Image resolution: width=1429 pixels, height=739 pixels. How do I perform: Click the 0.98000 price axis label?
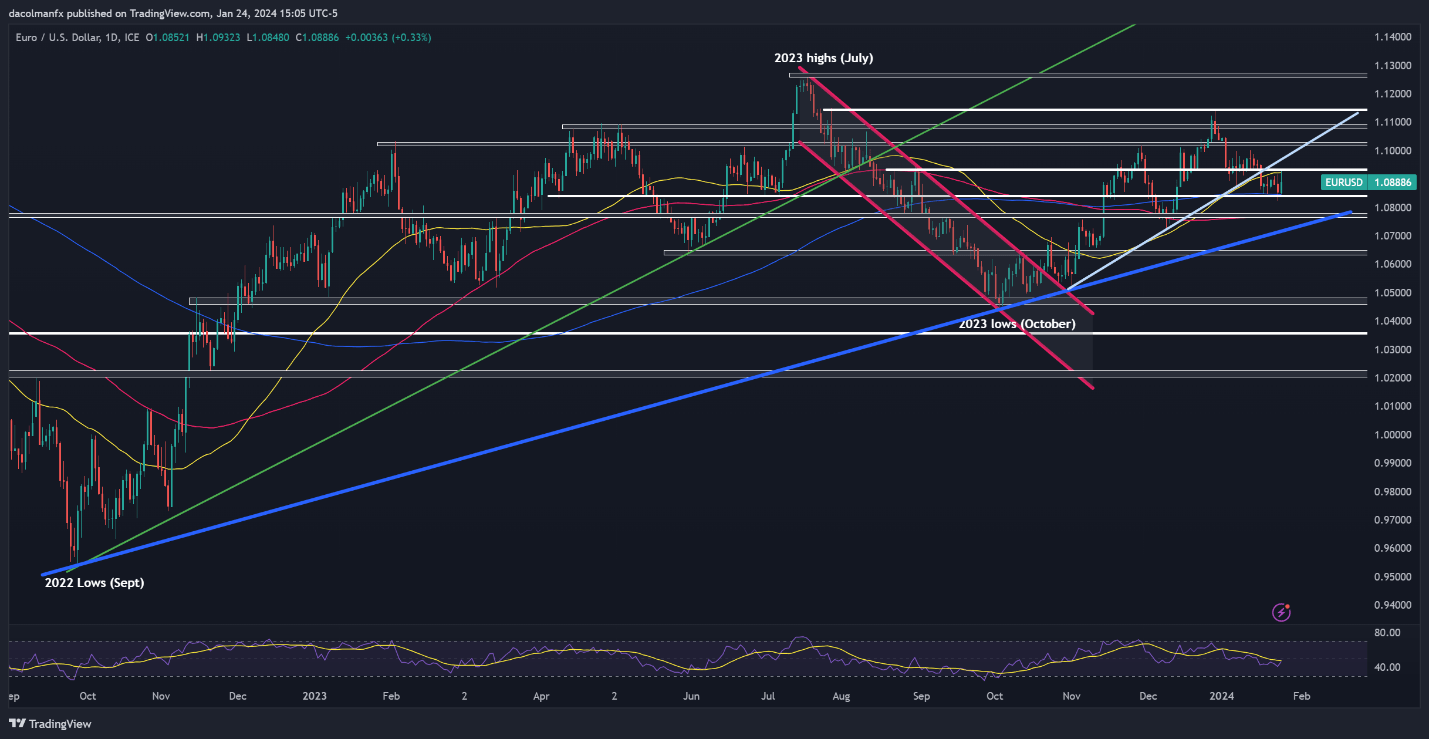point(1393,492)
